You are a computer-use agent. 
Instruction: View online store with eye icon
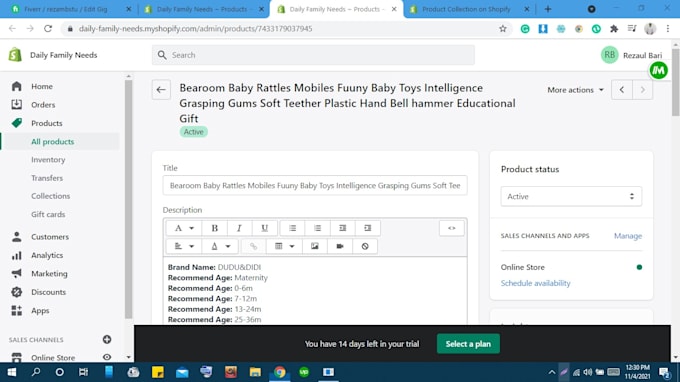pos(107,357)
